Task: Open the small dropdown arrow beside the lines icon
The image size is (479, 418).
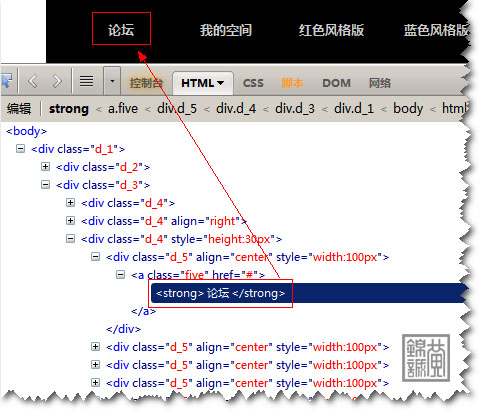Action: (112, 81)
